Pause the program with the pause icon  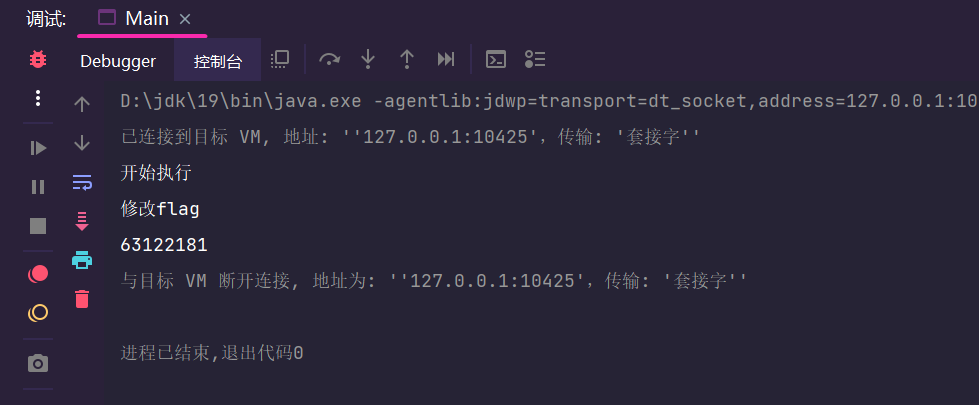(x=38, y=187)
